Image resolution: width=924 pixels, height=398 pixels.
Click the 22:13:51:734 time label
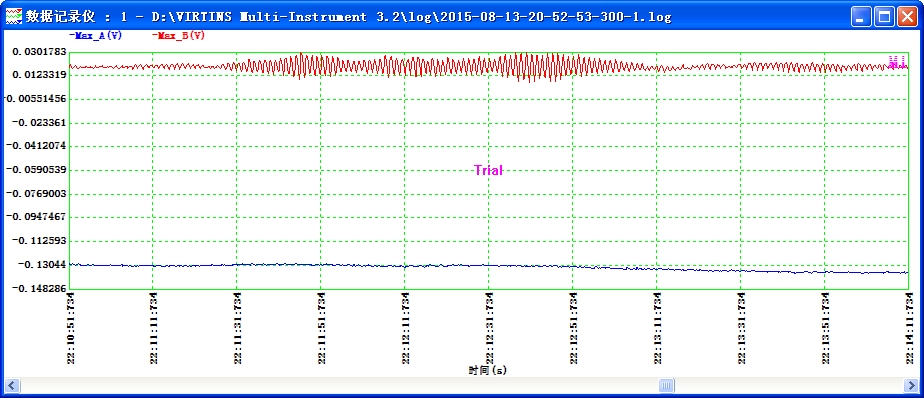(825, 327)
